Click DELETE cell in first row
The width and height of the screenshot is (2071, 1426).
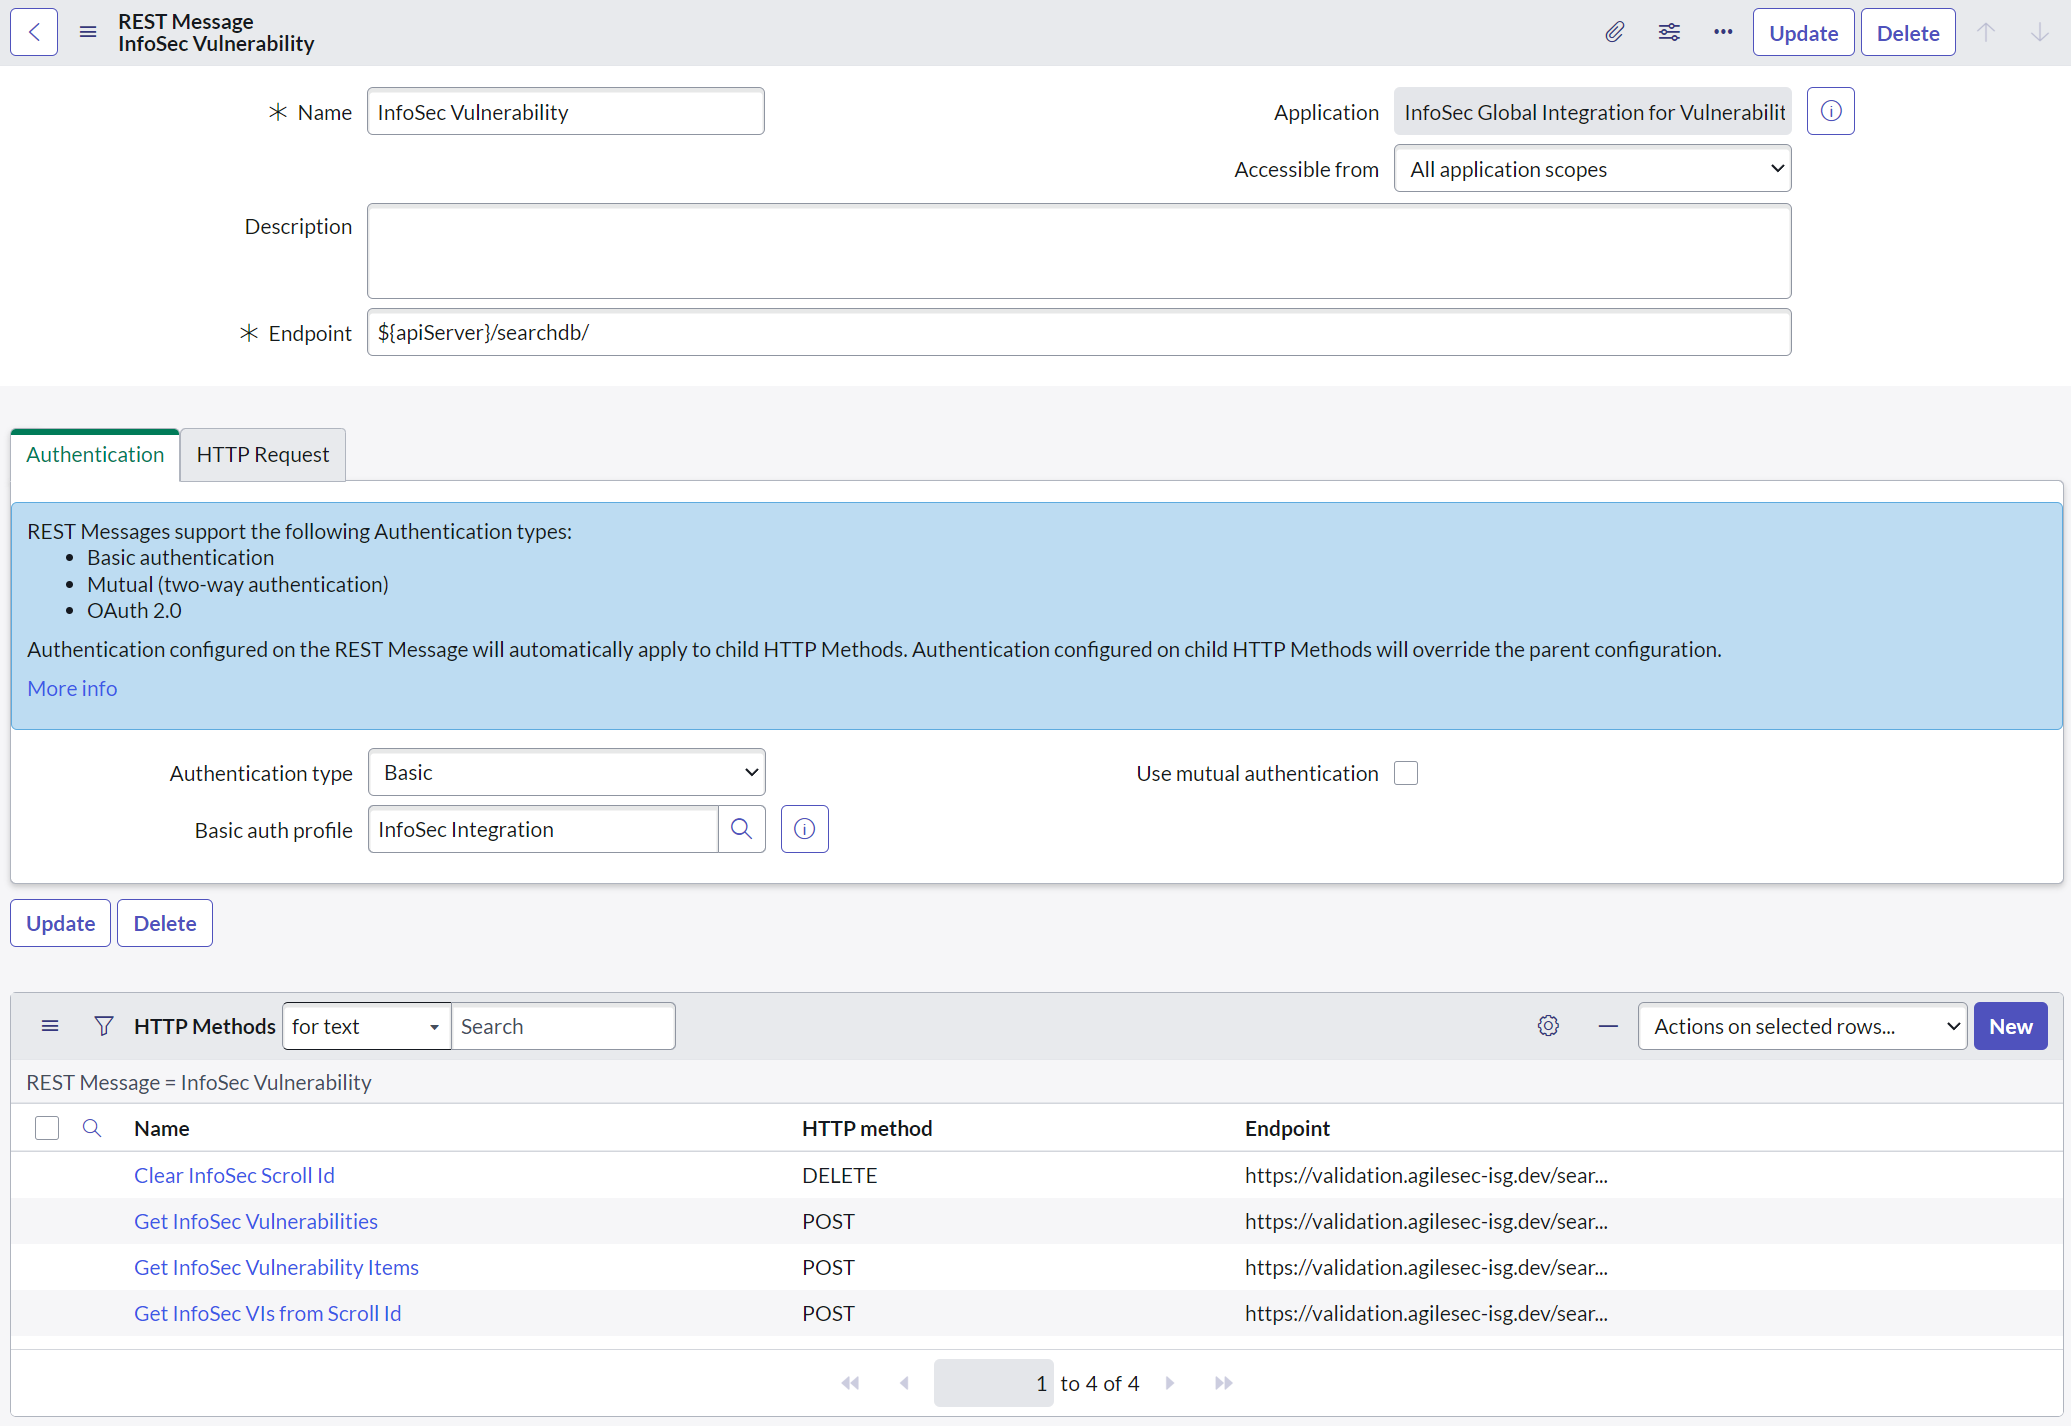(x=840, y=1175)
